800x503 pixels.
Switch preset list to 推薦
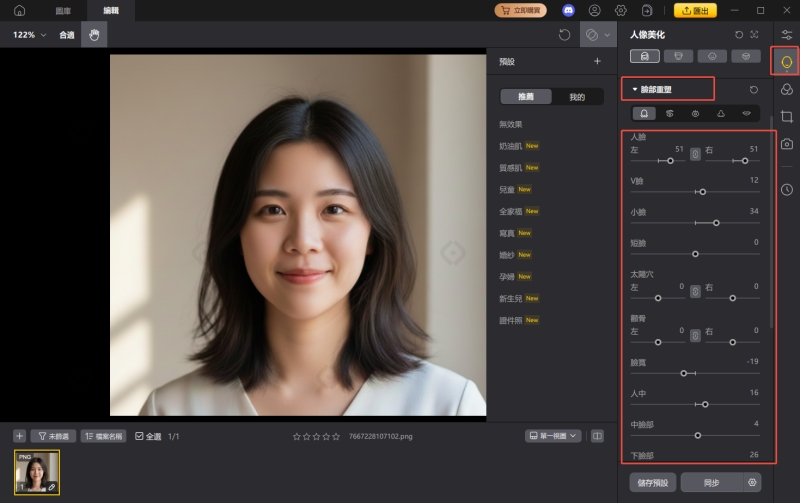526,97
